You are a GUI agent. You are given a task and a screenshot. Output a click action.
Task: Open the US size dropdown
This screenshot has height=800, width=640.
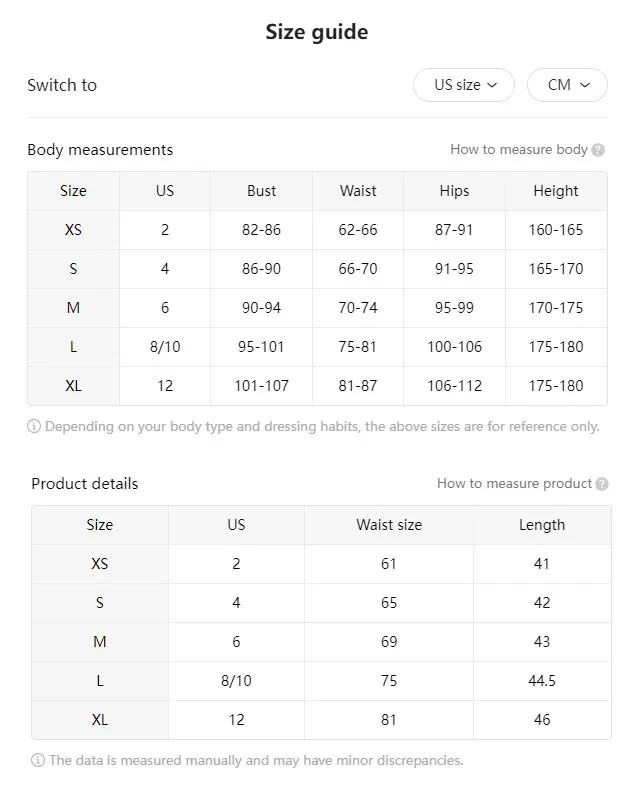(x=464, y=85)
